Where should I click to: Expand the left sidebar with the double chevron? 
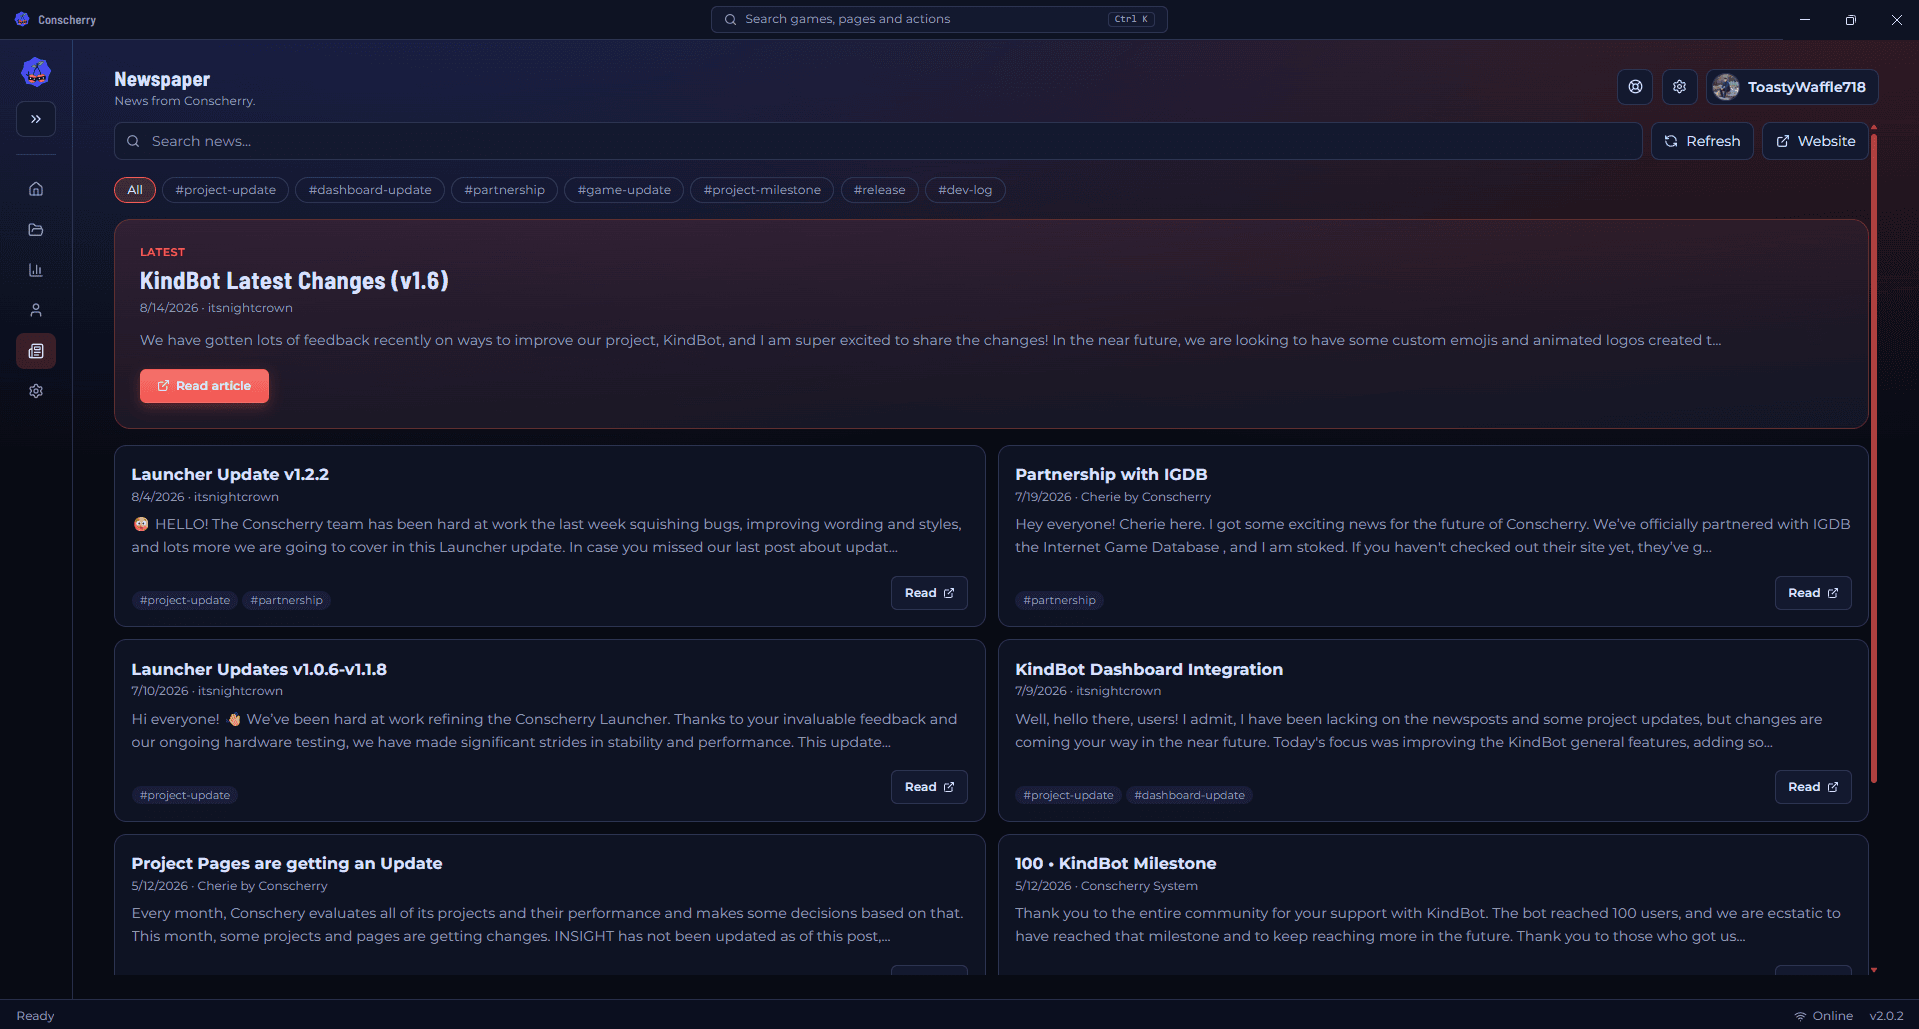point(36,119)
